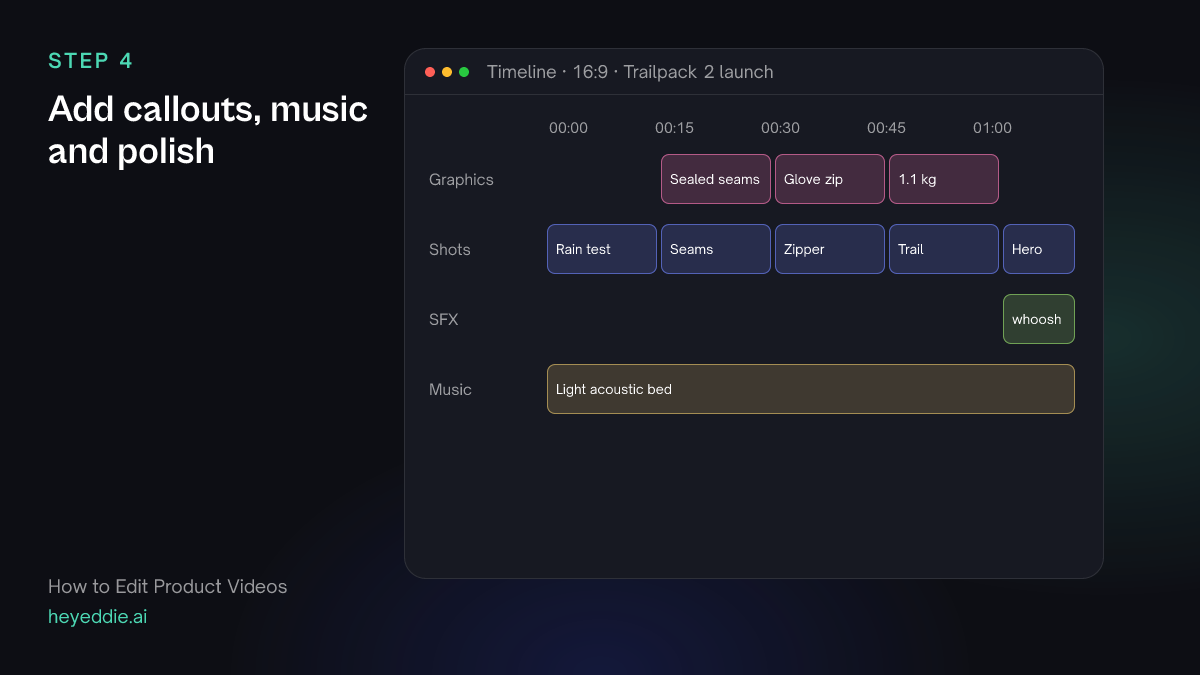Select the Trail shot clip

click(x=944, y=249)
